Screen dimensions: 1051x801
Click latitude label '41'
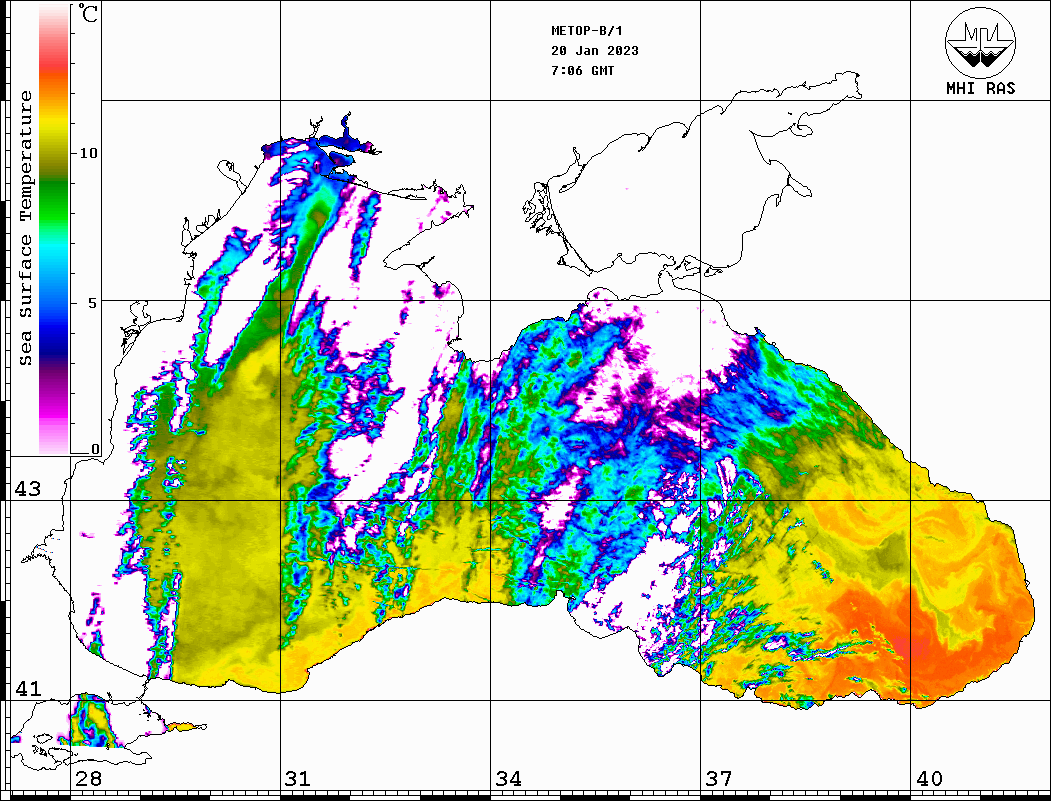click(x=27, y=688)
